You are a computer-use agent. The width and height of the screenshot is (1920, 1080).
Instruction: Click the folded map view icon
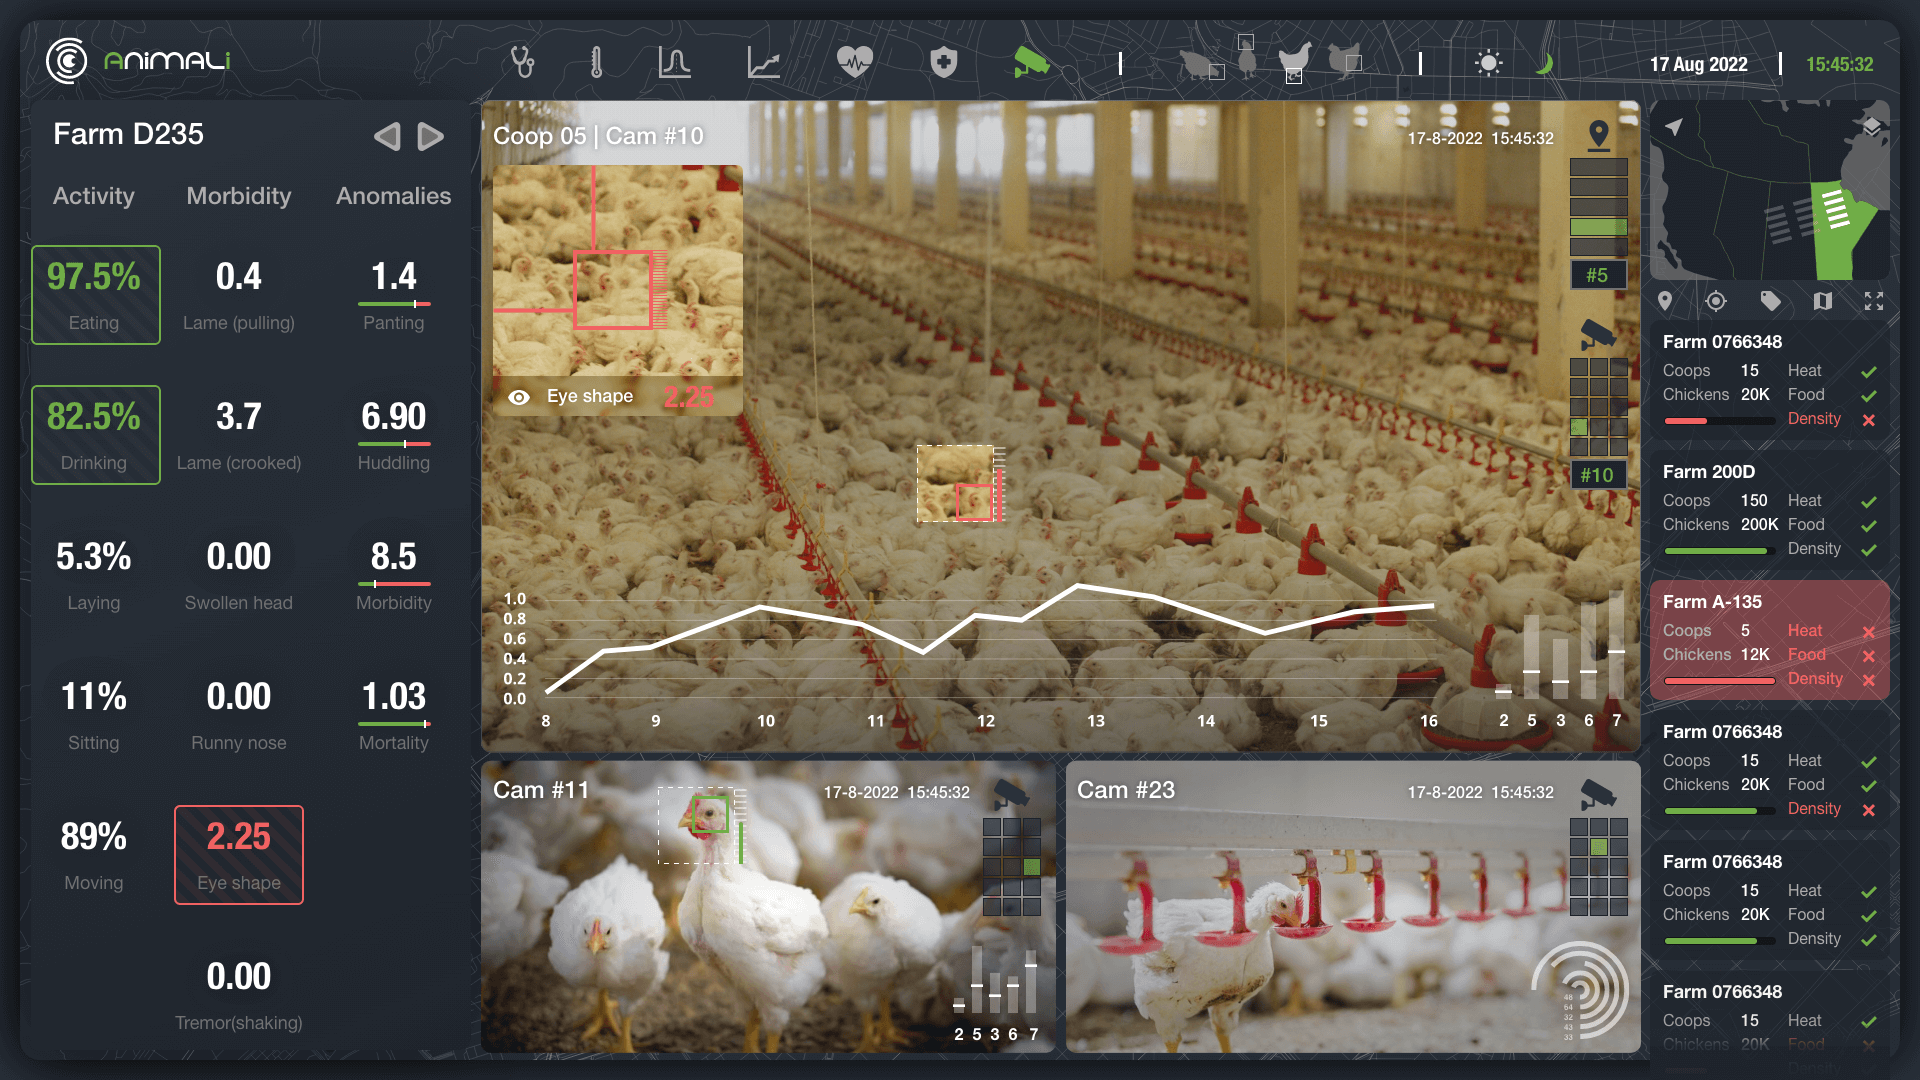coord(1823,301)
